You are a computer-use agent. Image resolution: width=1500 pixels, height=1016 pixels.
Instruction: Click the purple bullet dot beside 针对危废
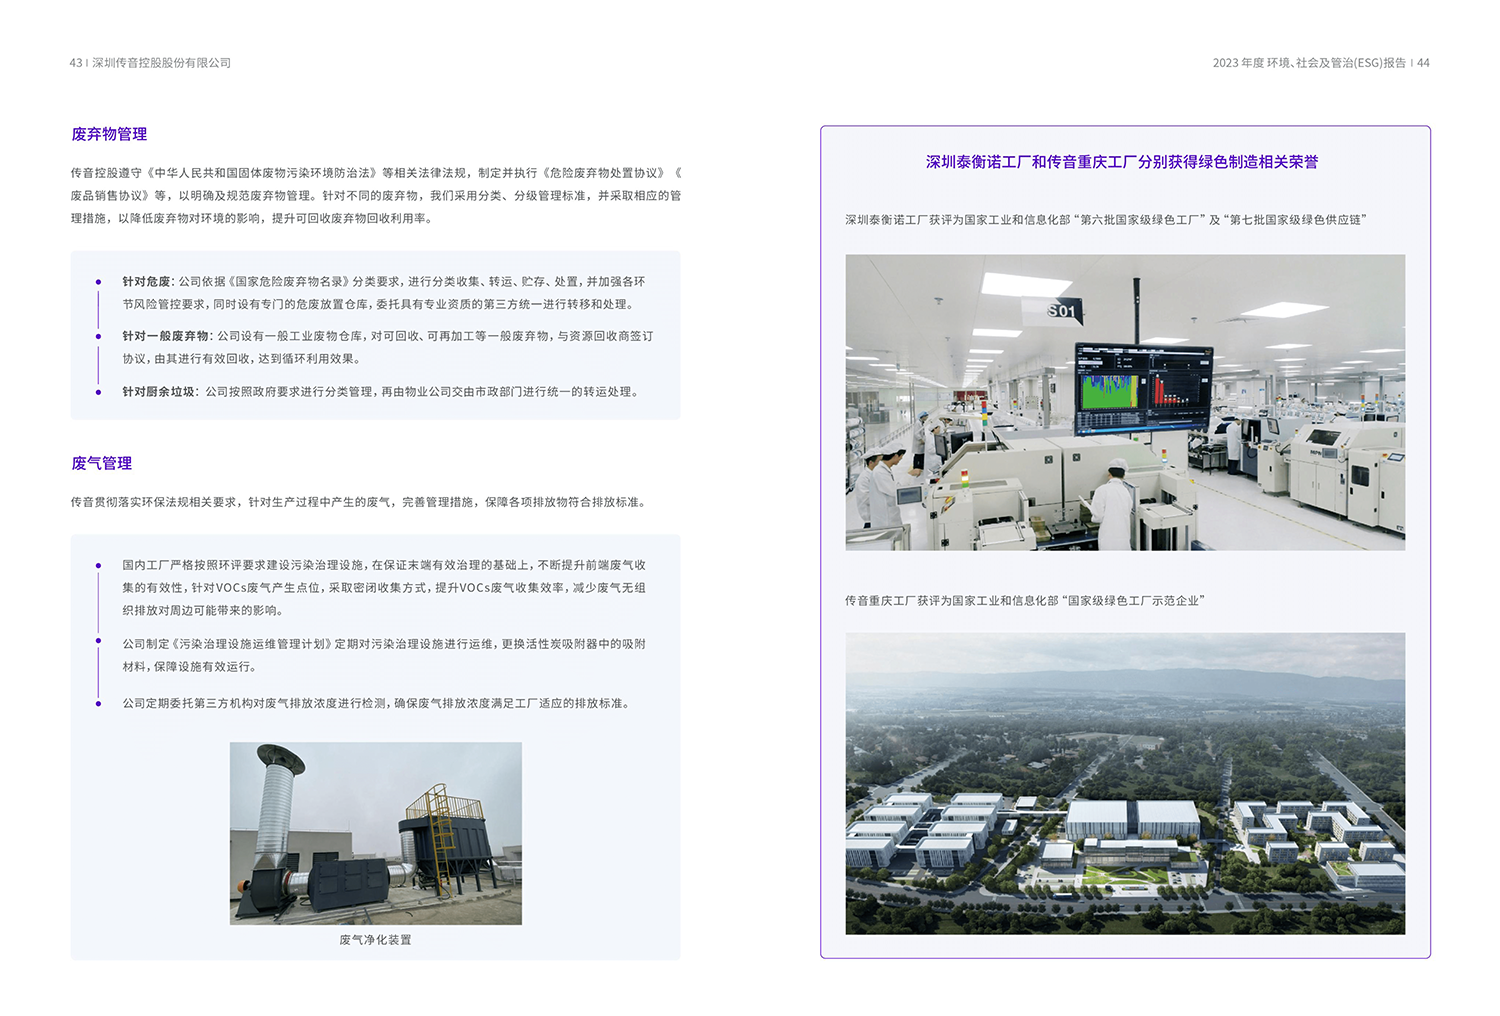(98, 282)
